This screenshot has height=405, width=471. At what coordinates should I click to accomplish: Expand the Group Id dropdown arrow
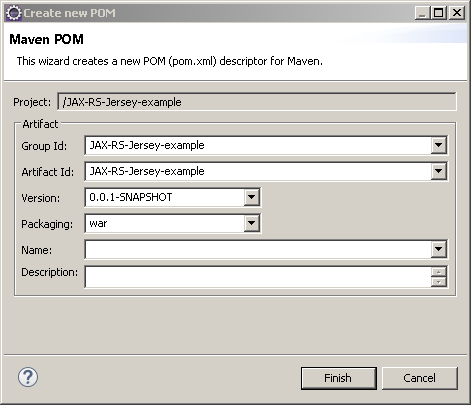coord(438,145)
